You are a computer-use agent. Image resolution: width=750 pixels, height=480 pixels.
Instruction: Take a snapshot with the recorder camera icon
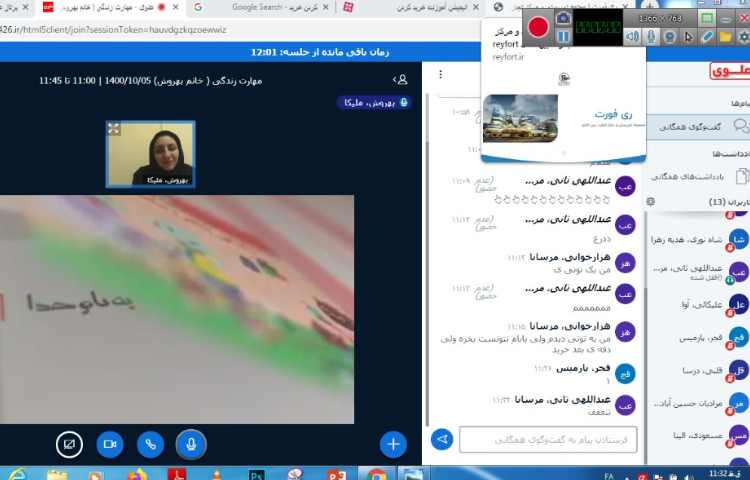click(x=563, y=18)
